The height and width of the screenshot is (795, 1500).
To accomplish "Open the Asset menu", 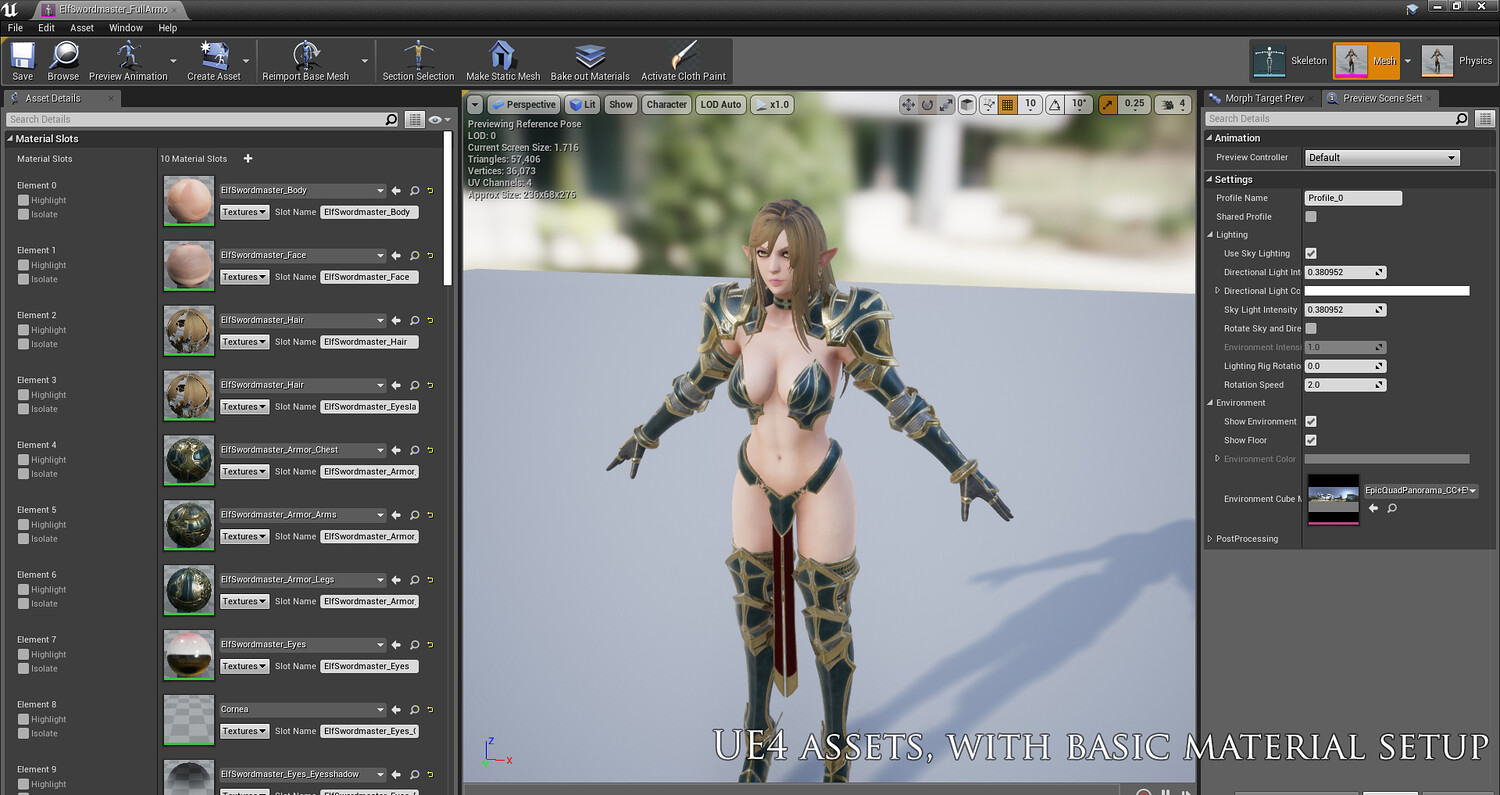I will 82,28.
